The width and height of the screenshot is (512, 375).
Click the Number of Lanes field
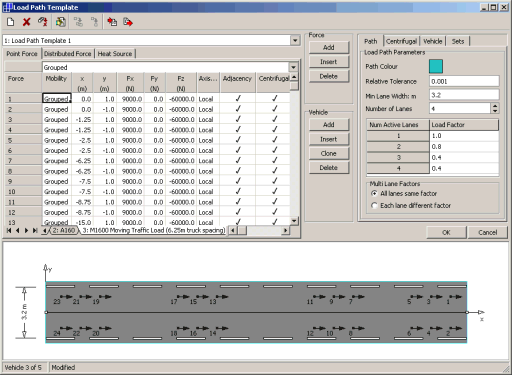(460, 108)
